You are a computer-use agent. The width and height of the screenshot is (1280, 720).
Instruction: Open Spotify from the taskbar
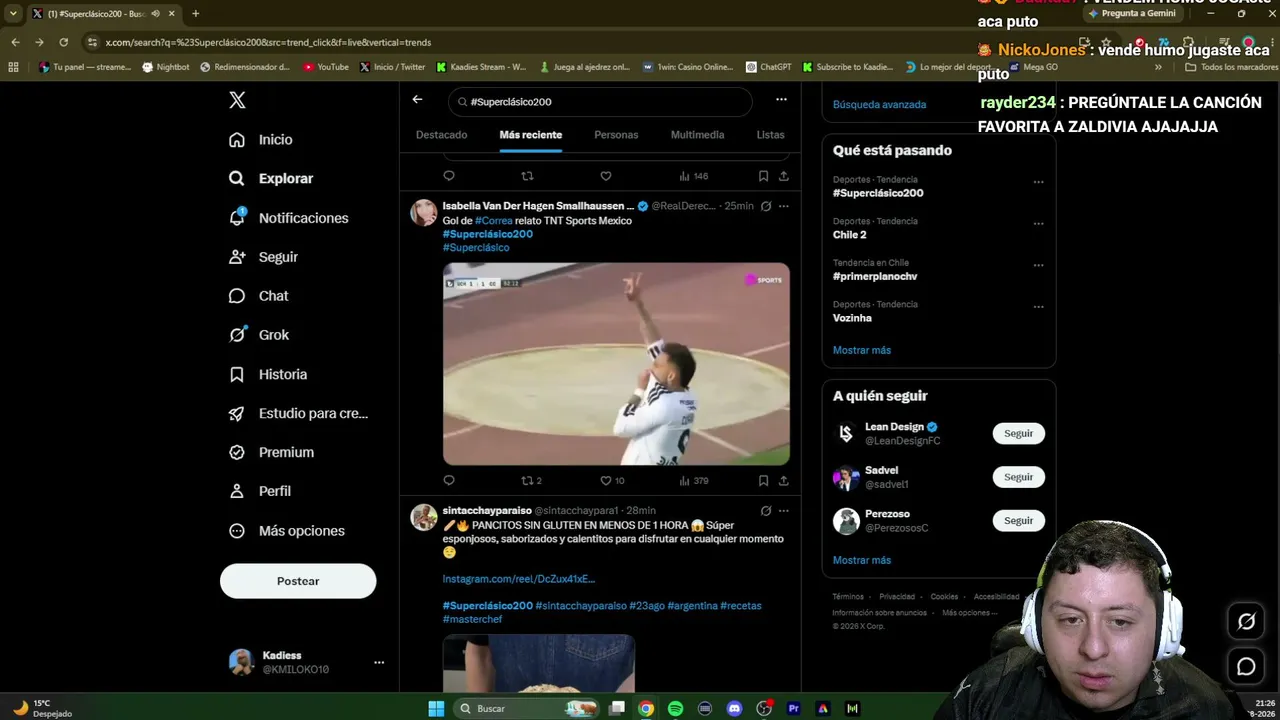pos(675,709)
